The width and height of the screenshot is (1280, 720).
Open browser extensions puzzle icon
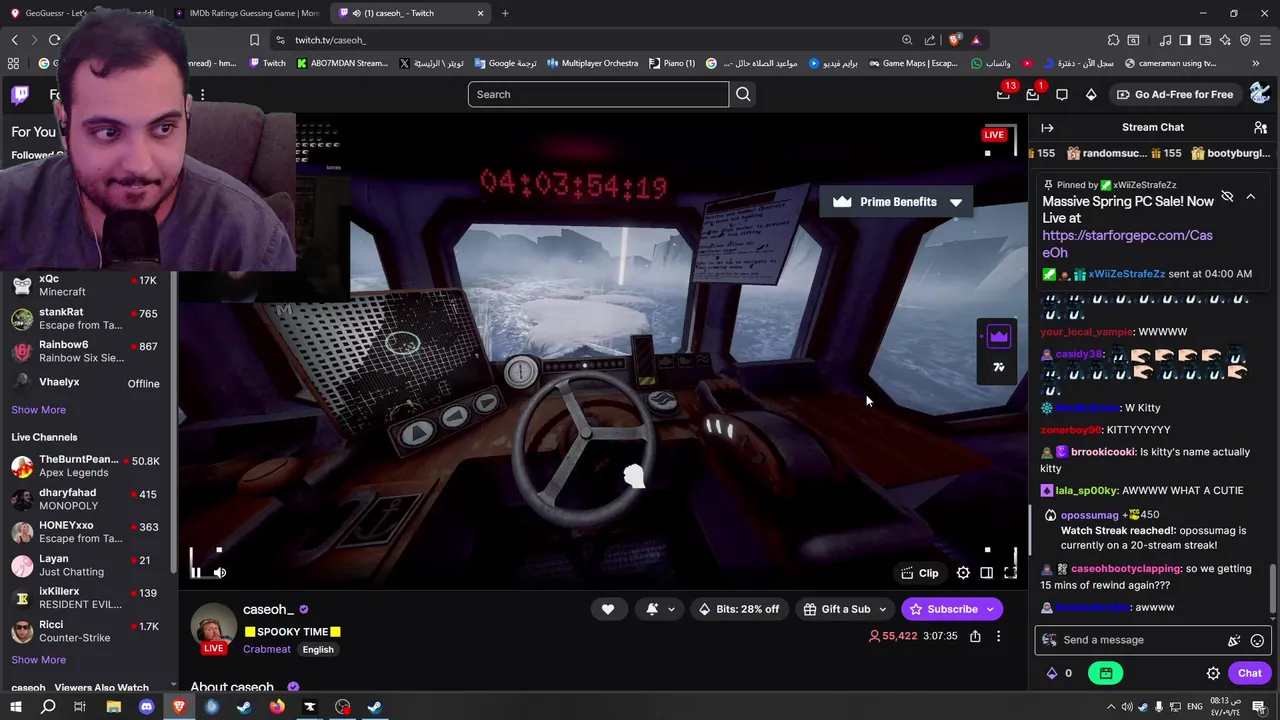point(1113,40)
